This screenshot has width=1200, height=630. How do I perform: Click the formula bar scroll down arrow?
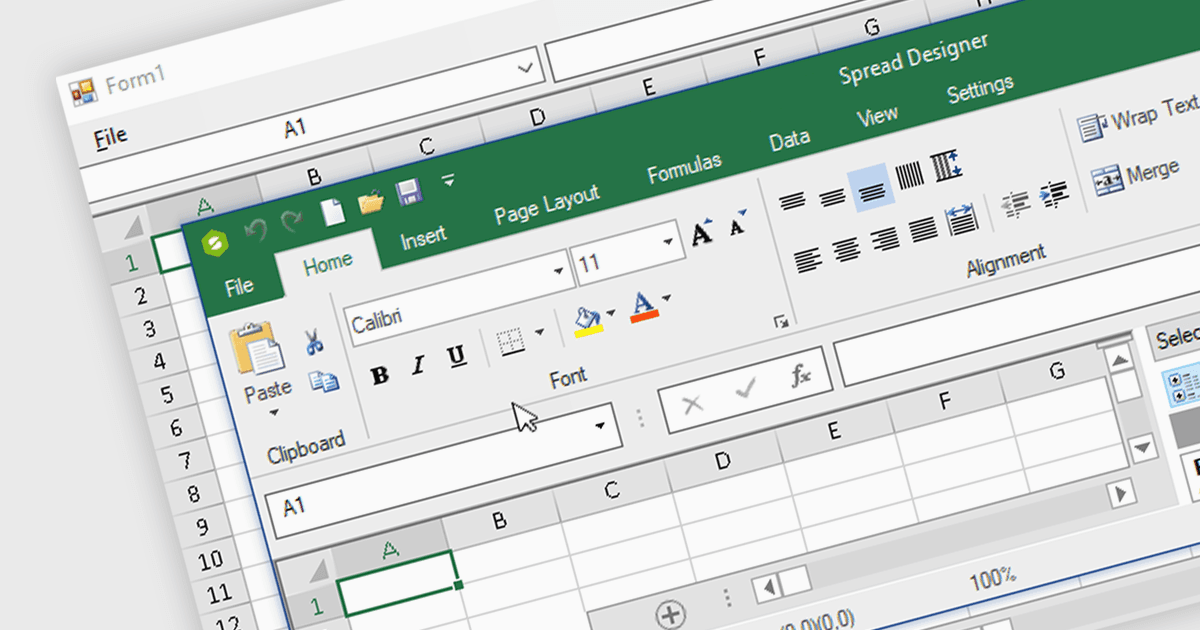pos(1142,447)
